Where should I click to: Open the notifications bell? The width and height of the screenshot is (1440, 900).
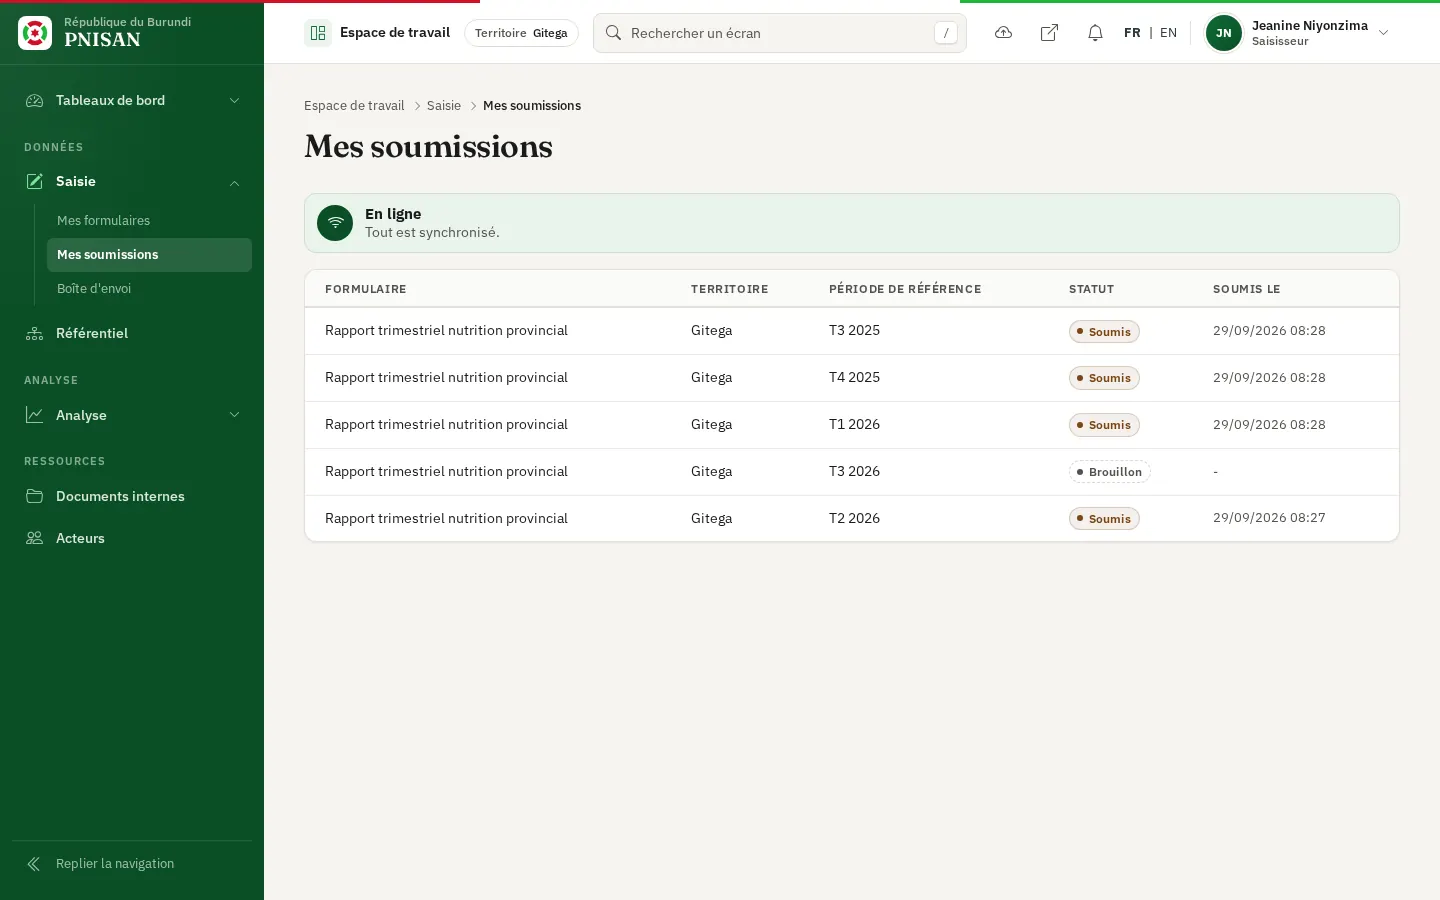pos(1095,33)
